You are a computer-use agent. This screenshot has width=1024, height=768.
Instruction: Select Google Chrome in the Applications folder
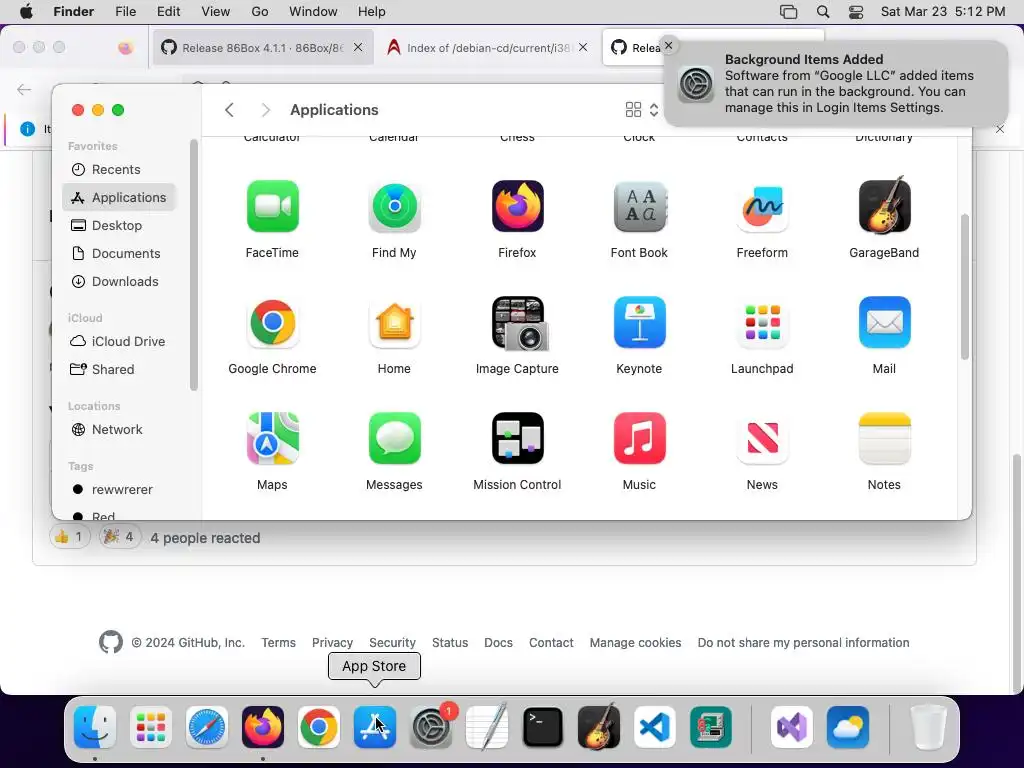272,323
